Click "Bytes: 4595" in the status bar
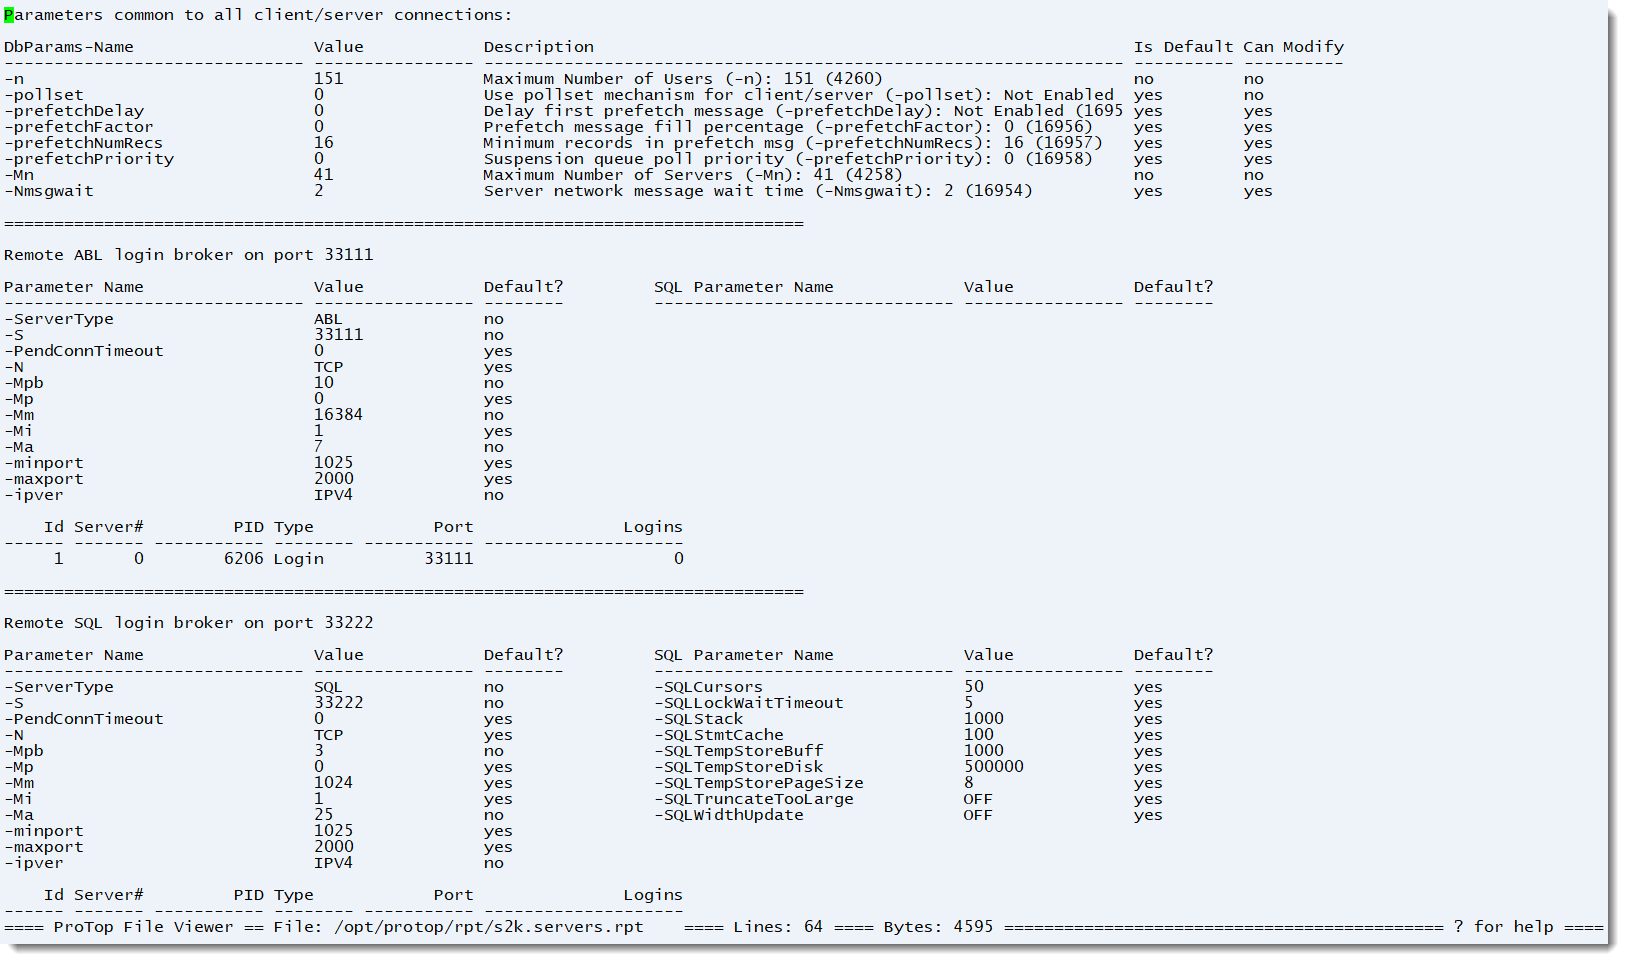This screenshot has width=1626, height=962. tap(937, 927)
